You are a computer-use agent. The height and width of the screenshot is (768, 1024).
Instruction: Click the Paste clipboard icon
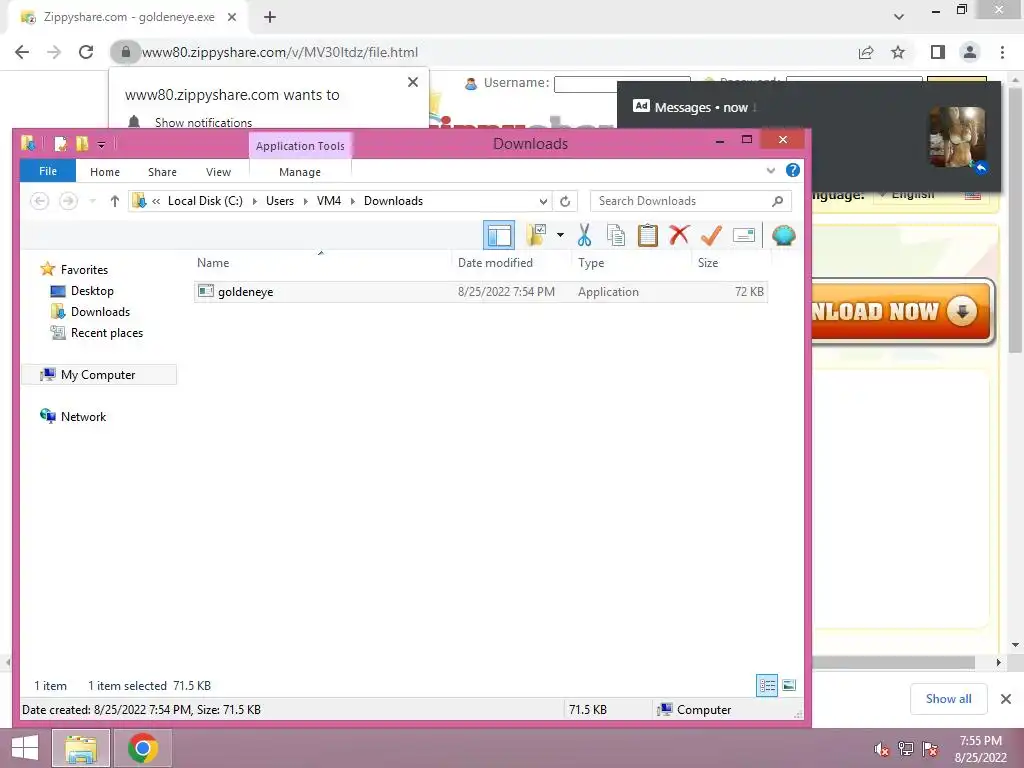click(647, 235)
